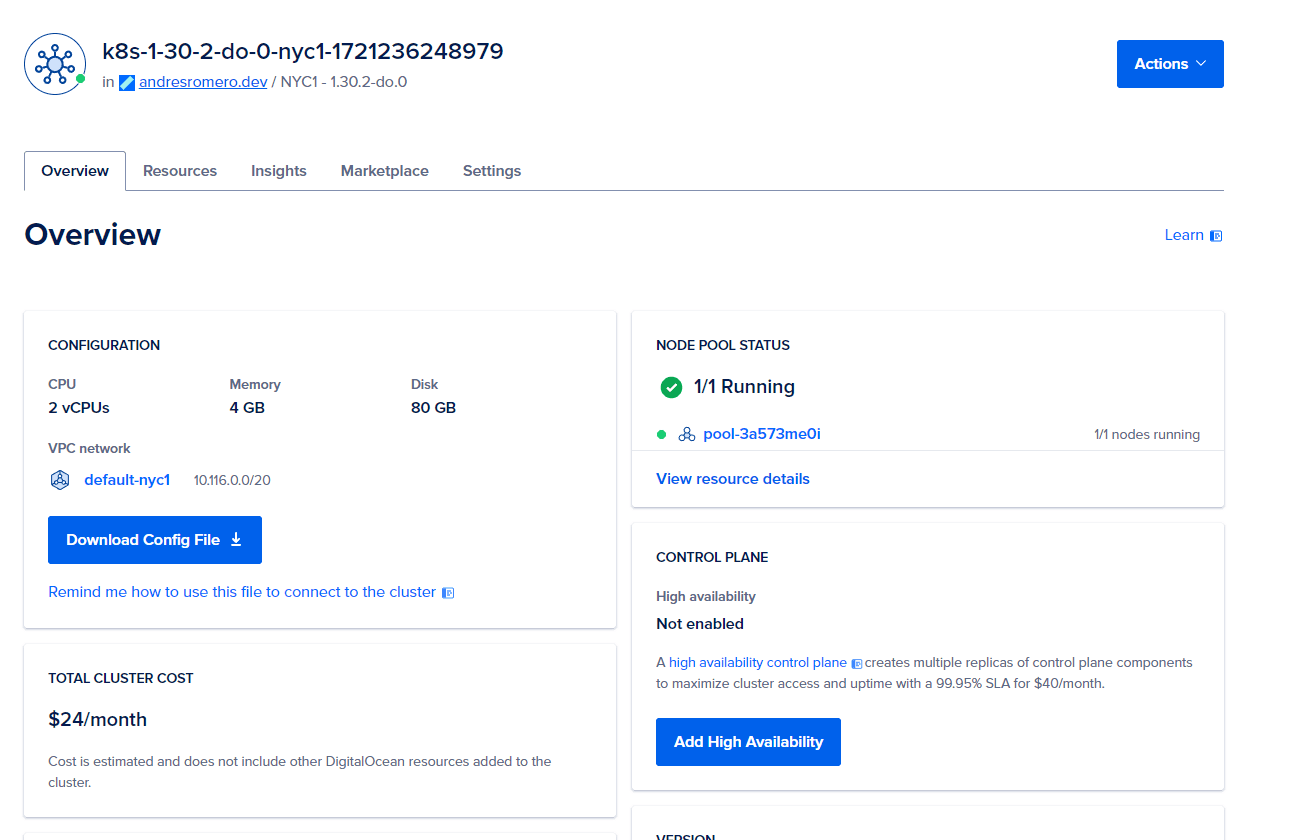Click the docs icon after 'connect to the cluster'
The image size is (1305, 840).
[x=448, y=593]
